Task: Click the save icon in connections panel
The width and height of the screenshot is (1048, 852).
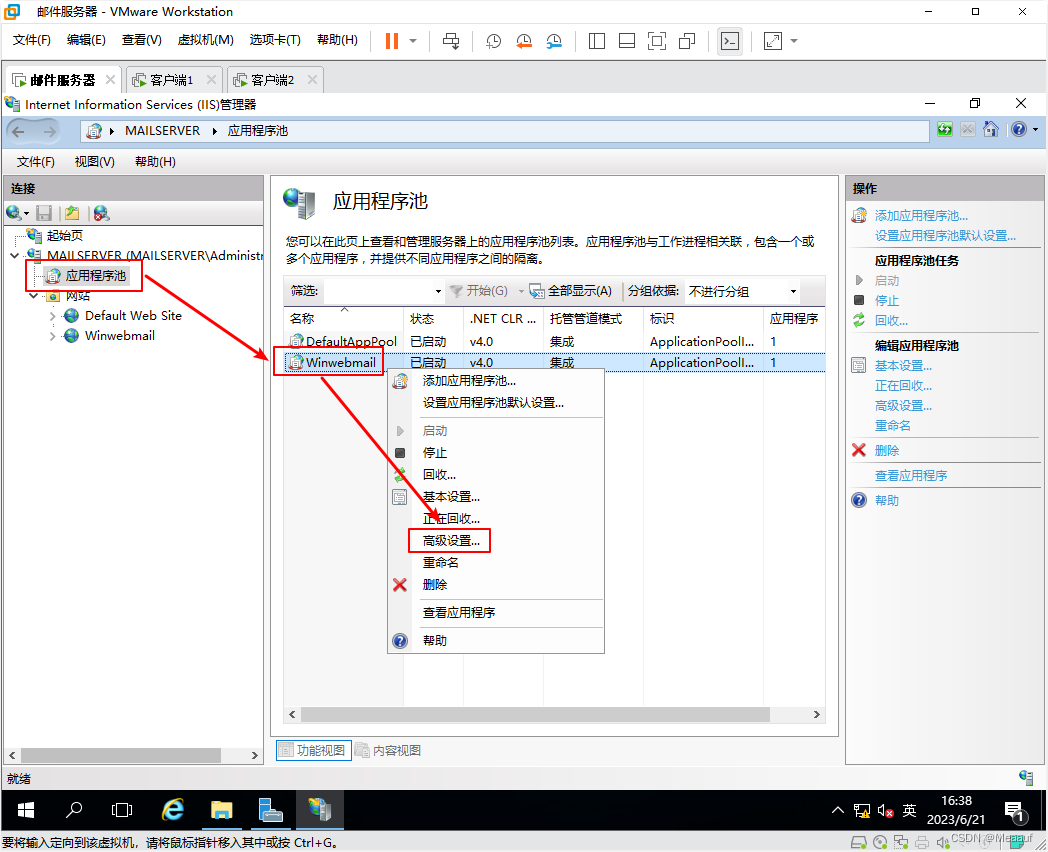Action: pos(44,213)
